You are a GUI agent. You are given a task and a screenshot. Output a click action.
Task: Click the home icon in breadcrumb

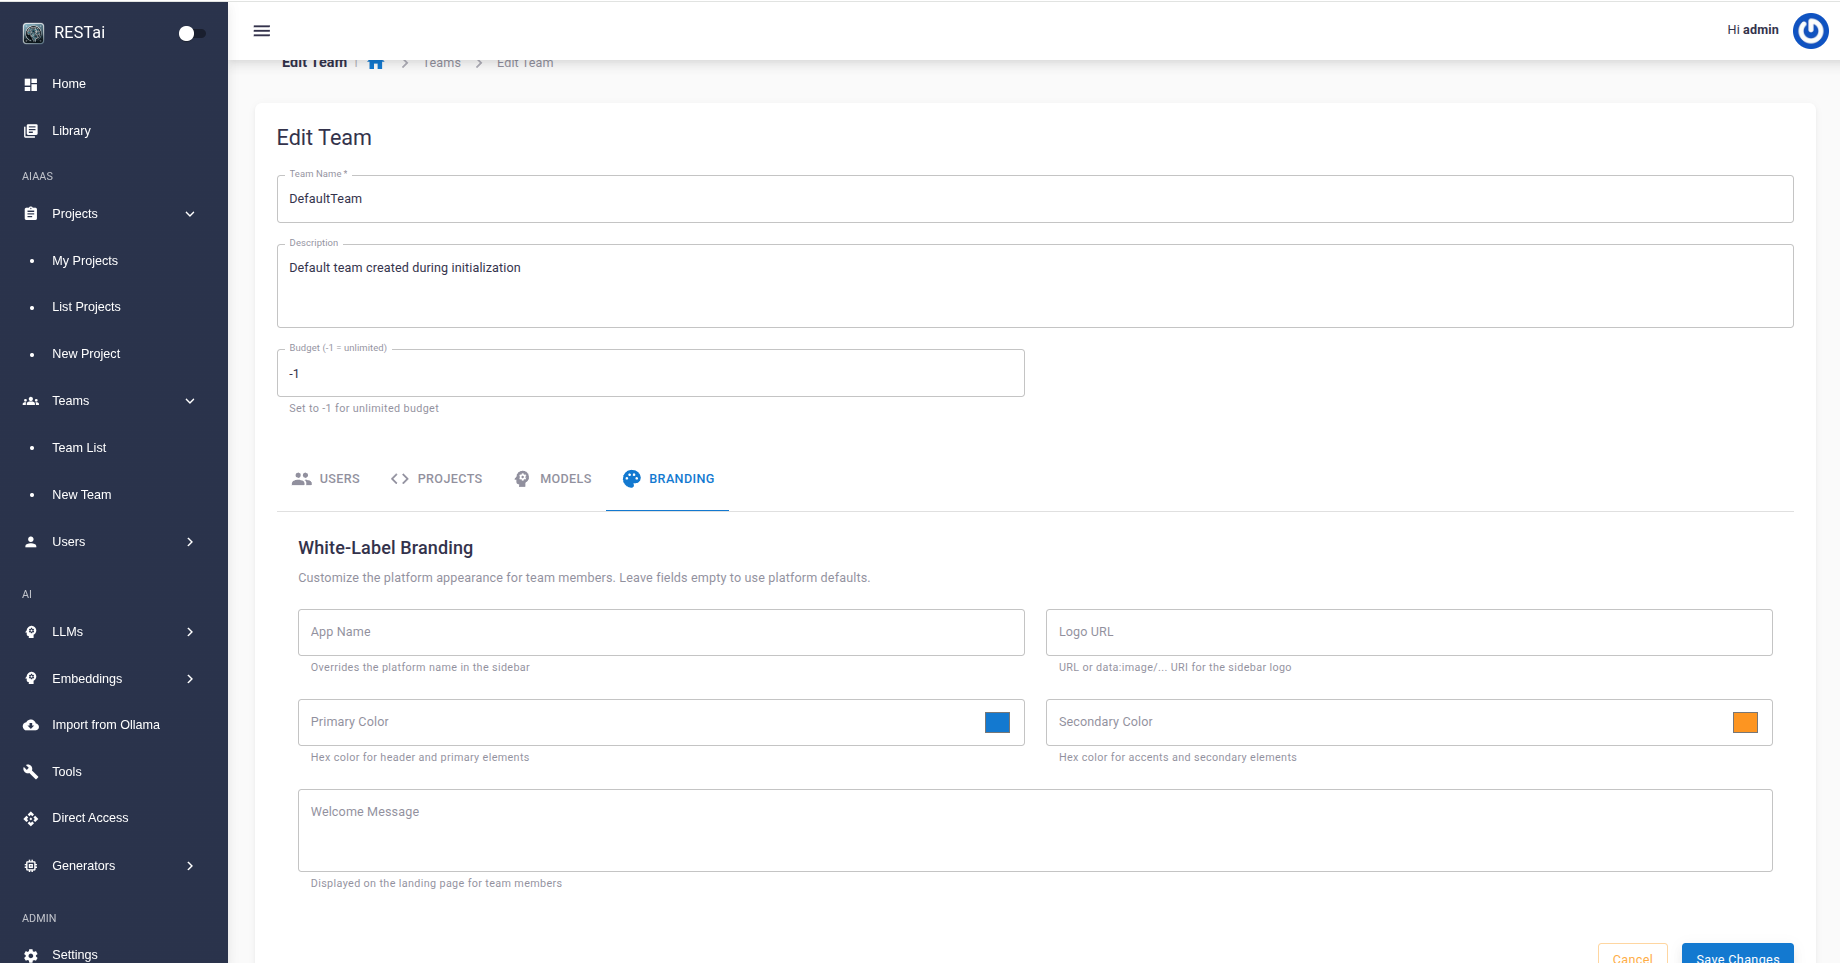(x=376, y=63)
